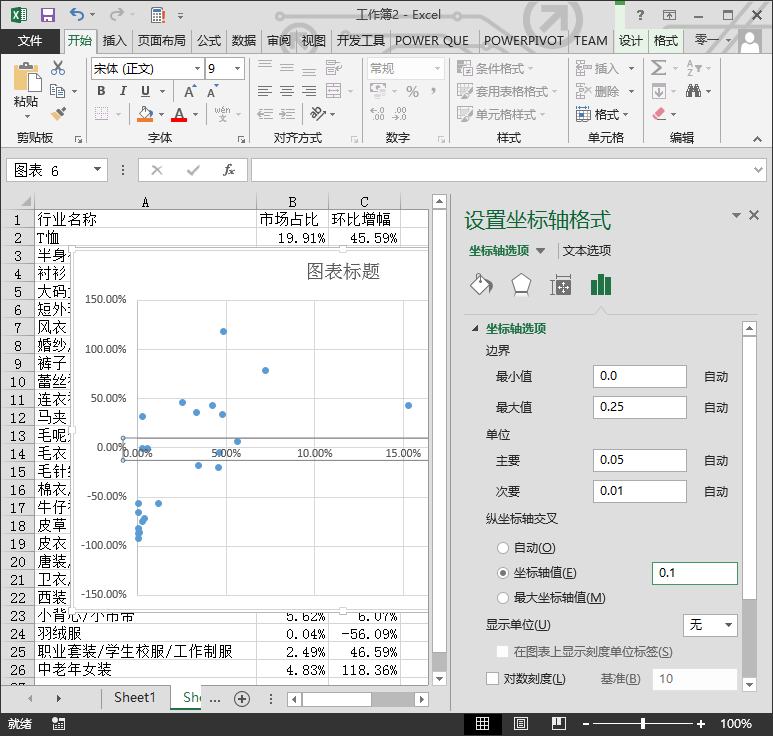This screenshot has height=736, width=773.
Task: Open the 显示单位 dropdown showing 无
Action: tap(710, 625)
